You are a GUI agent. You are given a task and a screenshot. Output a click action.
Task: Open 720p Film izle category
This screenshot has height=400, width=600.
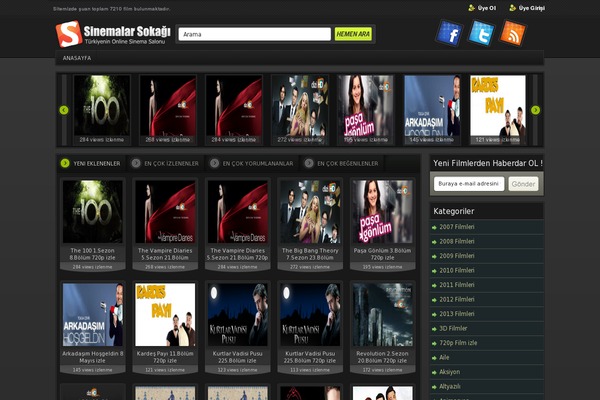tap(458, 343)
